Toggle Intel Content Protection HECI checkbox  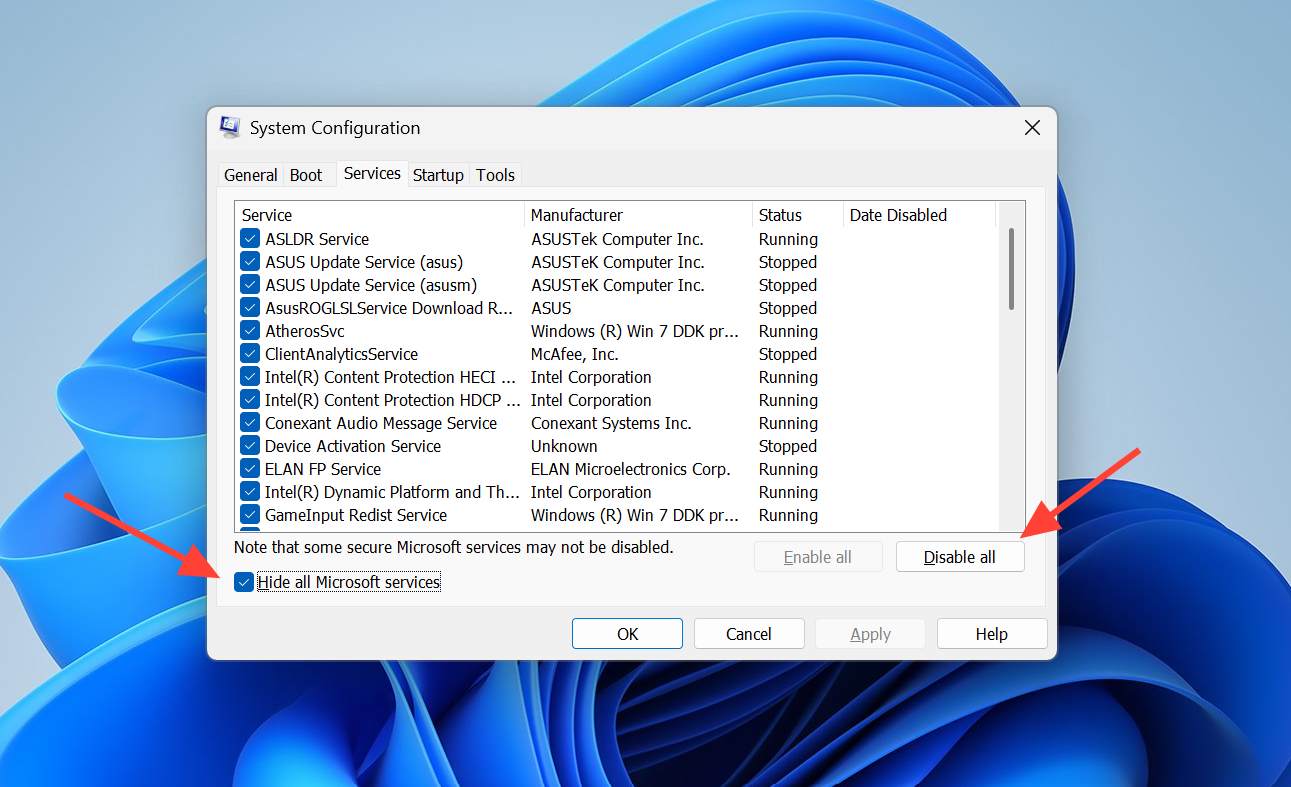(x=250, y=377)
